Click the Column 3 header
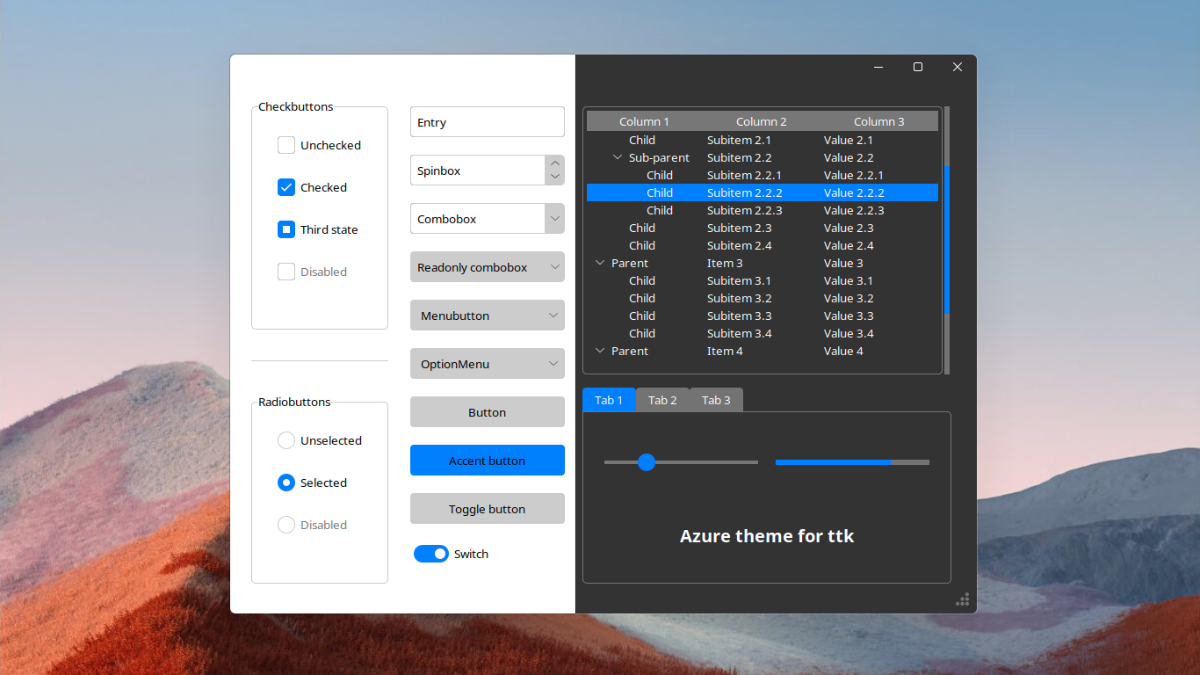1200x675 pixels. pyautogui.click(x=879, y=121)
